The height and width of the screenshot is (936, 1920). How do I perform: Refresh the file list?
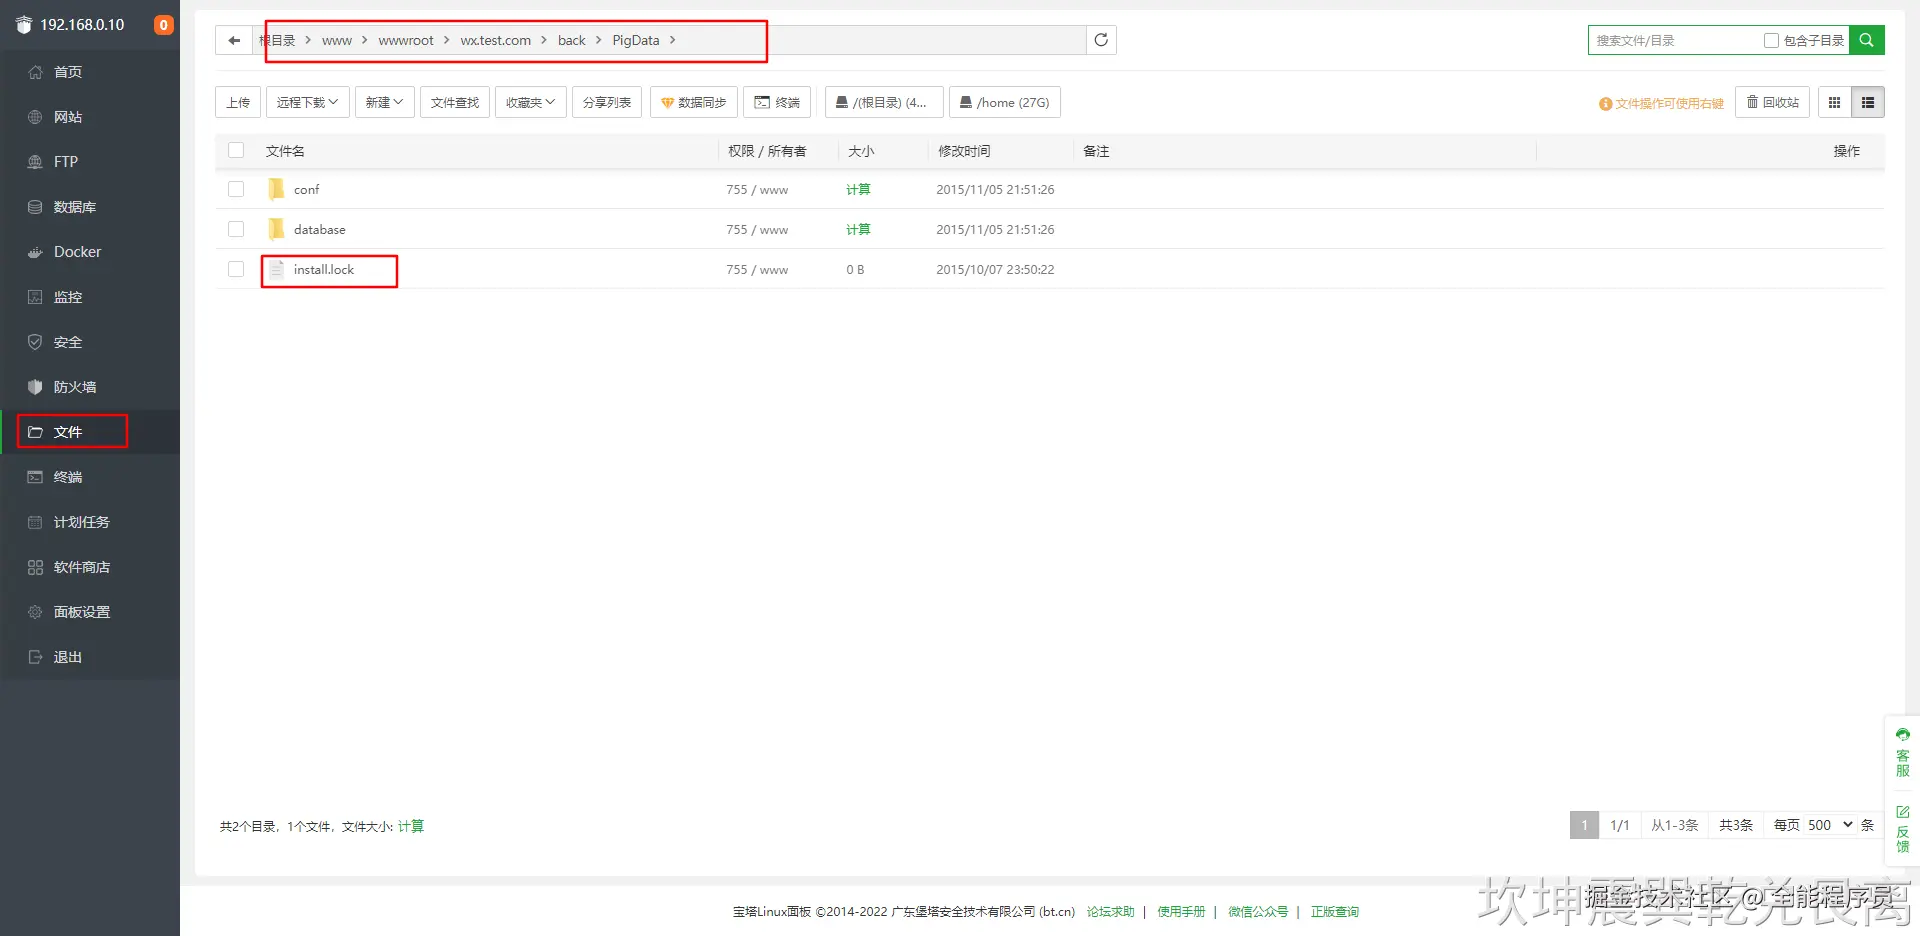click(1101, 40)
